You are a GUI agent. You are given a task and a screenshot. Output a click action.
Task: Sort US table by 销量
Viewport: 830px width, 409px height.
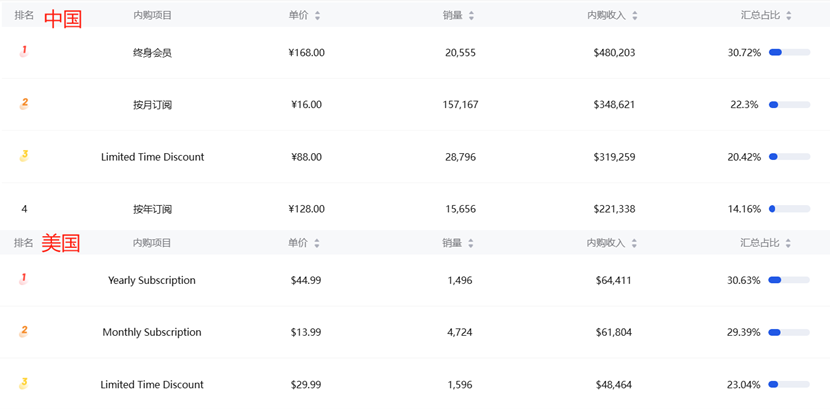click(x=471, y=243)
